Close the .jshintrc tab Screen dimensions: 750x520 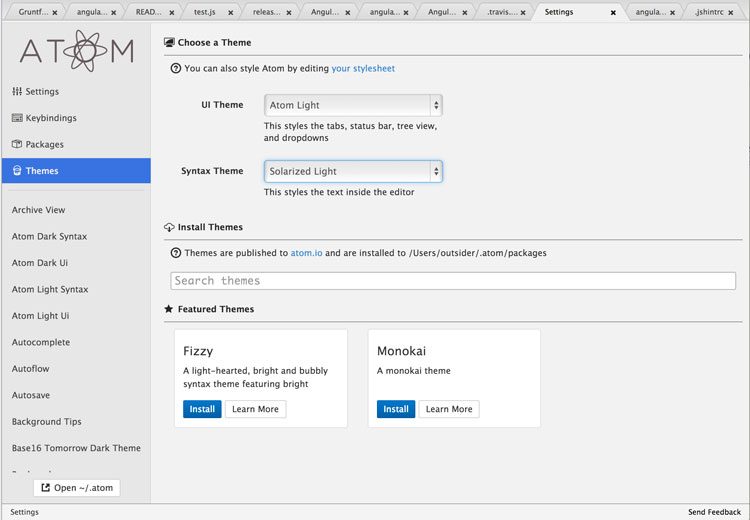pos(731,13)
